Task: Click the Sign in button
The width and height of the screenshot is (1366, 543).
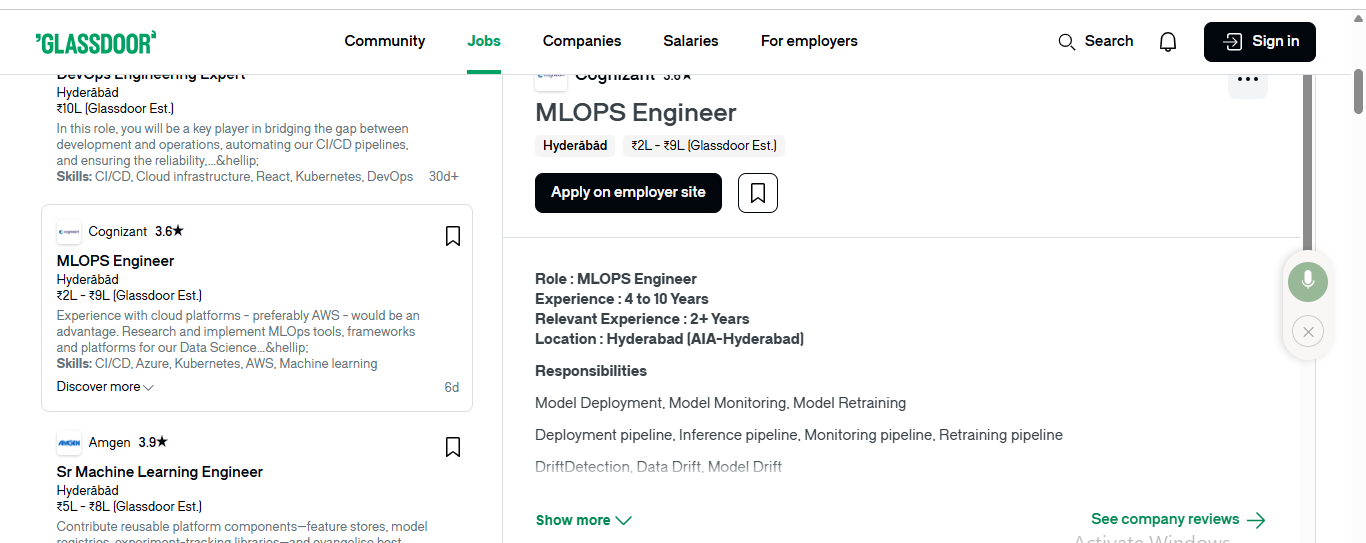Action: [1260, 42]
